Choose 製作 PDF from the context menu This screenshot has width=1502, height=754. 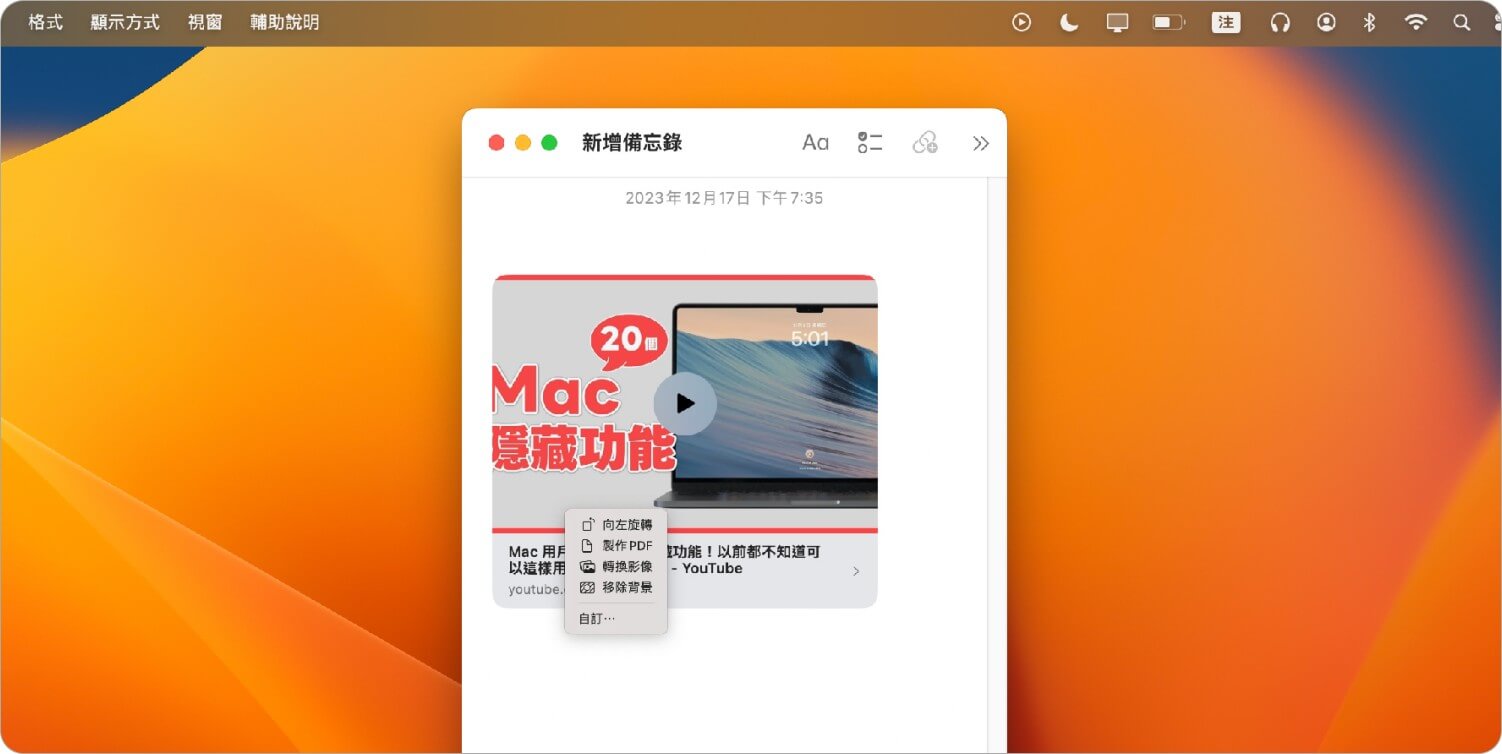pyautogui.click(x=616, y=545)
